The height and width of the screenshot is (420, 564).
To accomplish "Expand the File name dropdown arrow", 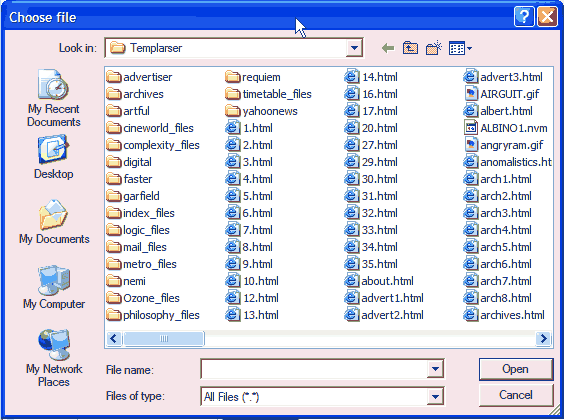I will click(435, 369).
